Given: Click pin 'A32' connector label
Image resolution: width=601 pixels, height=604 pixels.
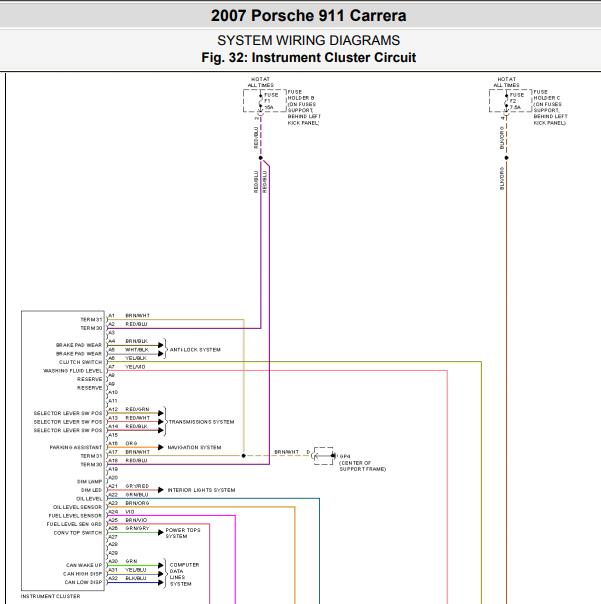Looking at the screenshot, I should [113, 579].
